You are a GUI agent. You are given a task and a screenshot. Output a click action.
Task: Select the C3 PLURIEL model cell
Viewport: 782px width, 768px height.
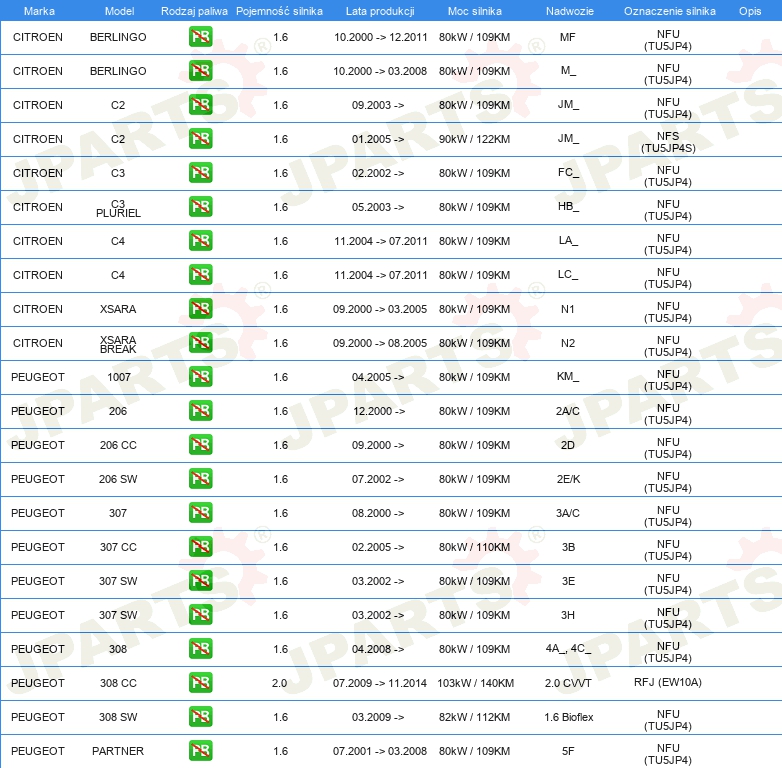pyautogui.click(x=118, y=208)
